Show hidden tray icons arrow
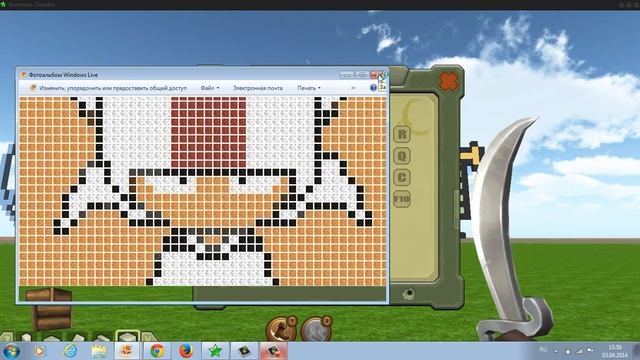The width and height of the screenshot is (640, 360). point(556,351)
